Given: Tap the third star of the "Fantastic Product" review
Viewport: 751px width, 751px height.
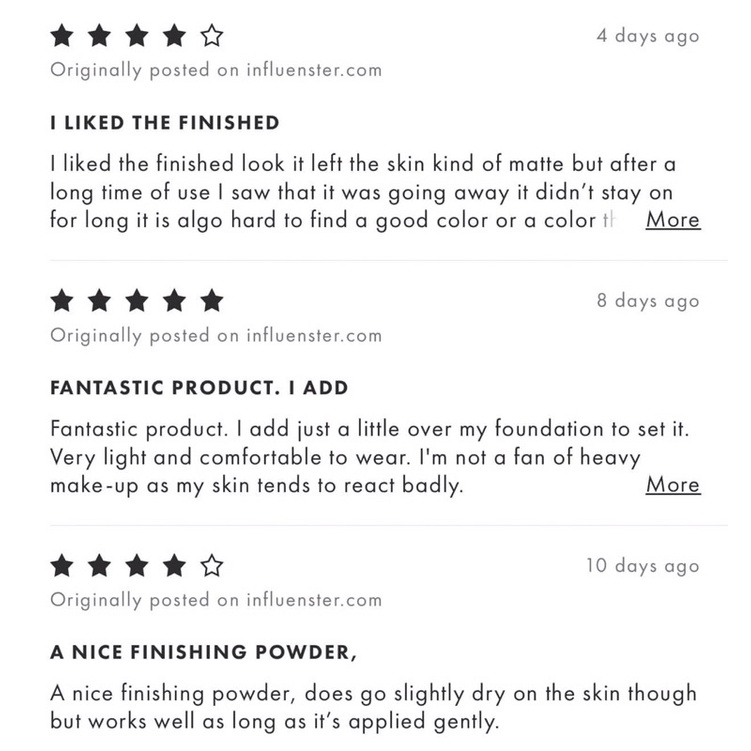Looking at the screenshot, I should coord(137,300).
